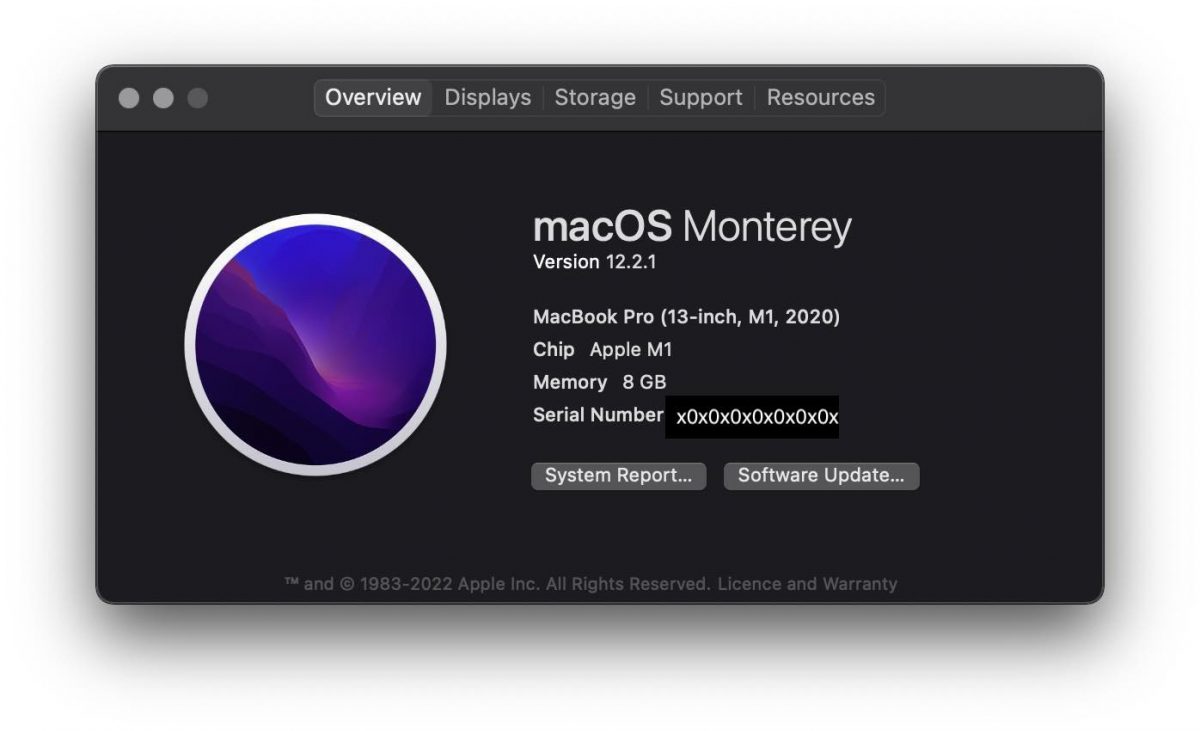Open the Warranty link in the footer

[860, 584]
